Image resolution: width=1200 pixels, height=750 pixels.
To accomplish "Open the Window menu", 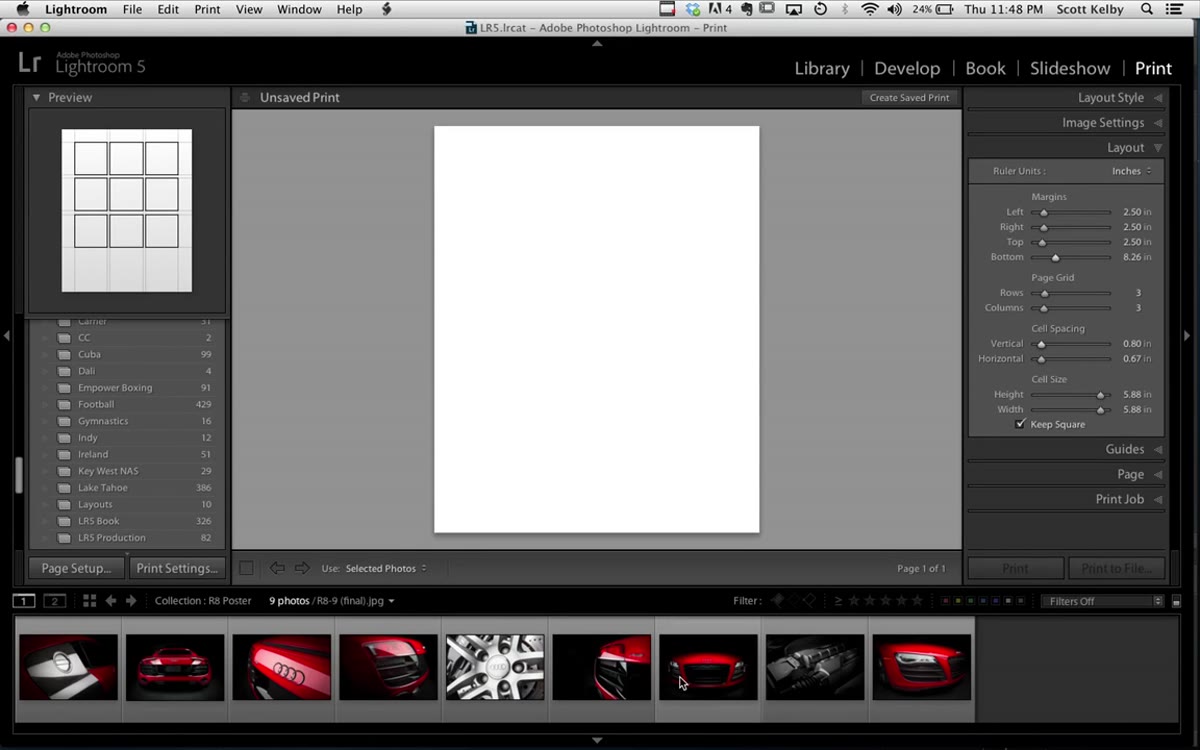I will 299,9.
